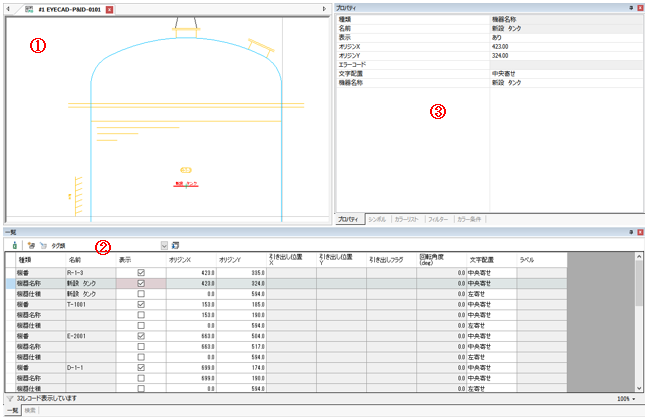The image size is (648, 418).
Task: Uncheck the 表示 checkbox for R-1-3
Action: [x=141, y=272]
